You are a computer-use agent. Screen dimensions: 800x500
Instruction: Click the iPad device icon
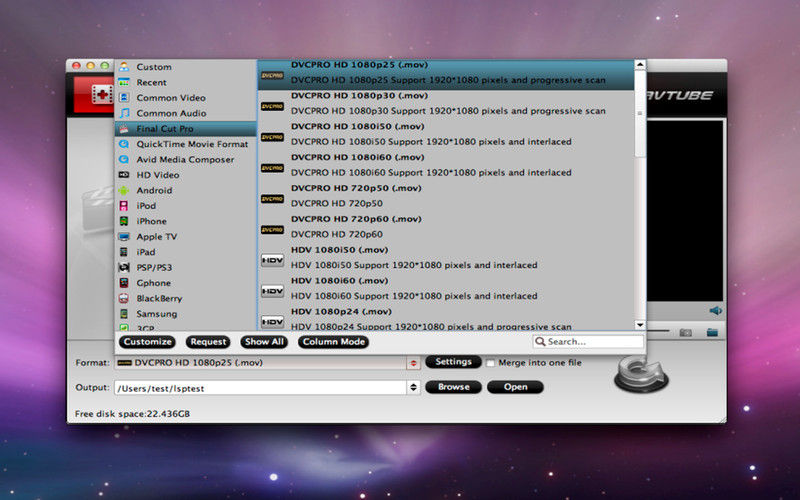click(124, 252)
